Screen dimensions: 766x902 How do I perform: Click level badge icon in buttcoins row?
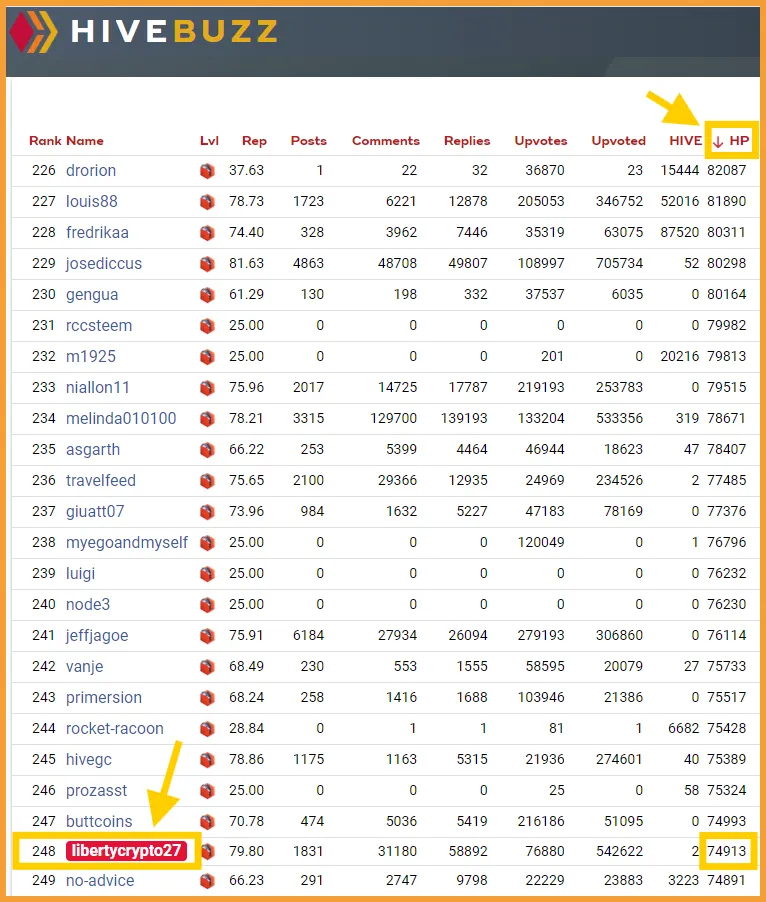tap(208, 823)
